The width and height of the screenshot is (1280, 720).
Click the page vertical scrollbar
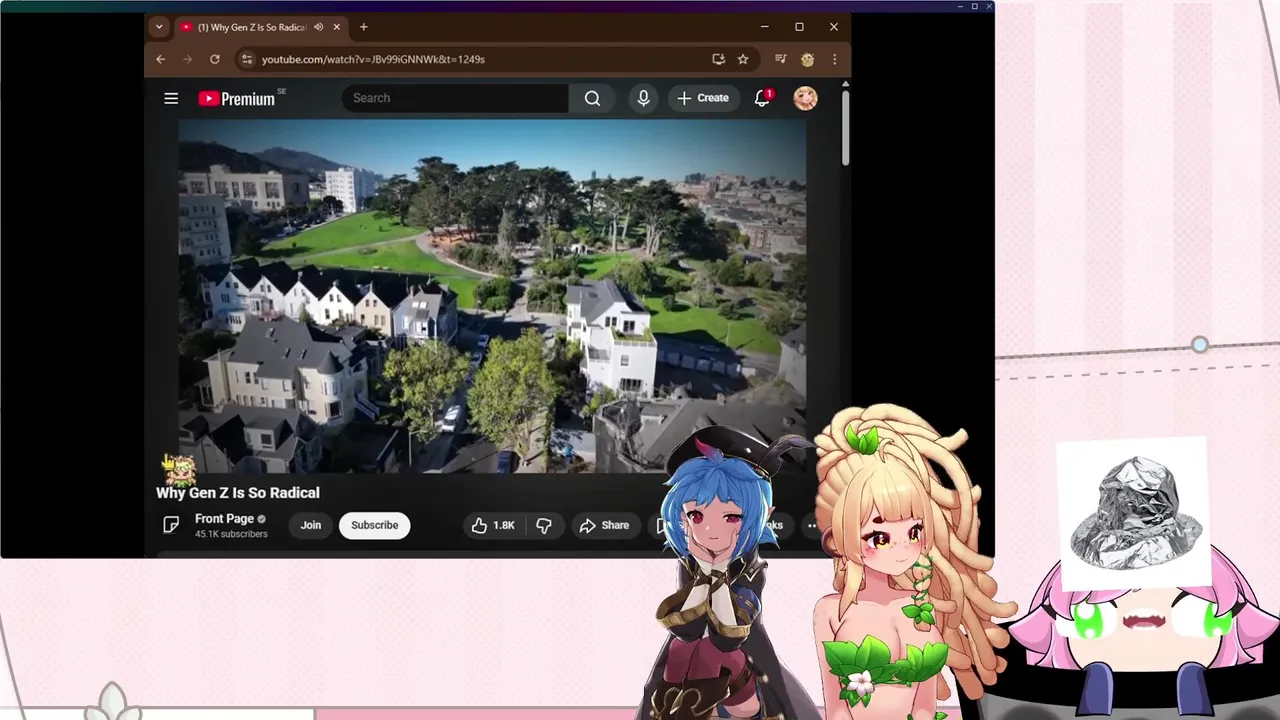coord(845,126)
